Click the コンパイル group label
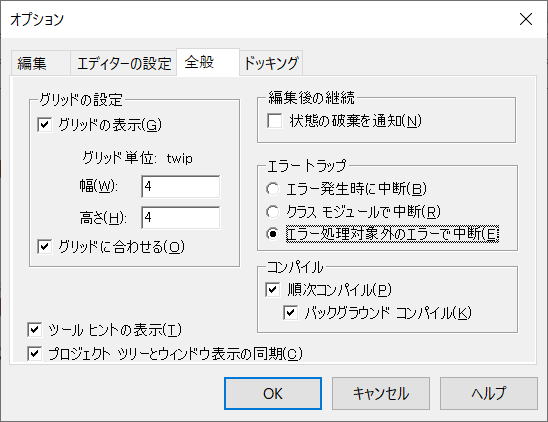548x422 pixels. click(x=295, y=267)
